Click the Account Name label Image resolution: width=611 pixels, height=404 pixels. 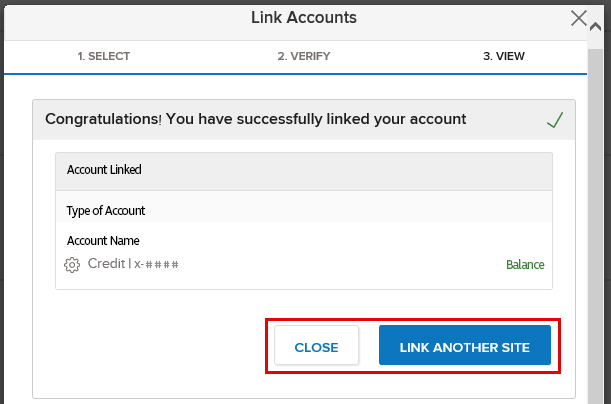click(x=103, y=241)
